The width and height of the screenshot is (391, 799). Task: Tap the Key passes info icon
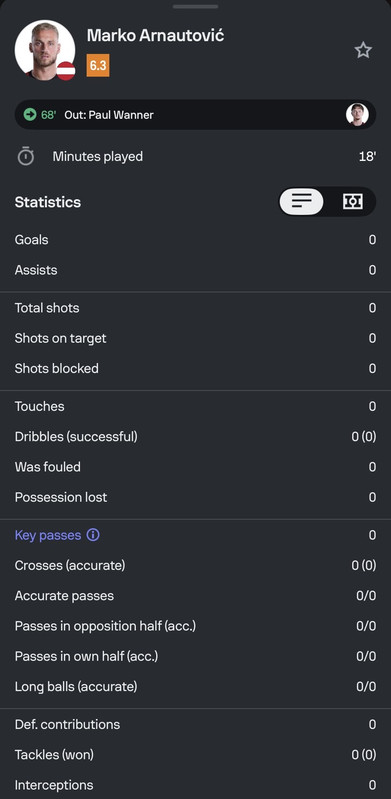tap(93, 535)
